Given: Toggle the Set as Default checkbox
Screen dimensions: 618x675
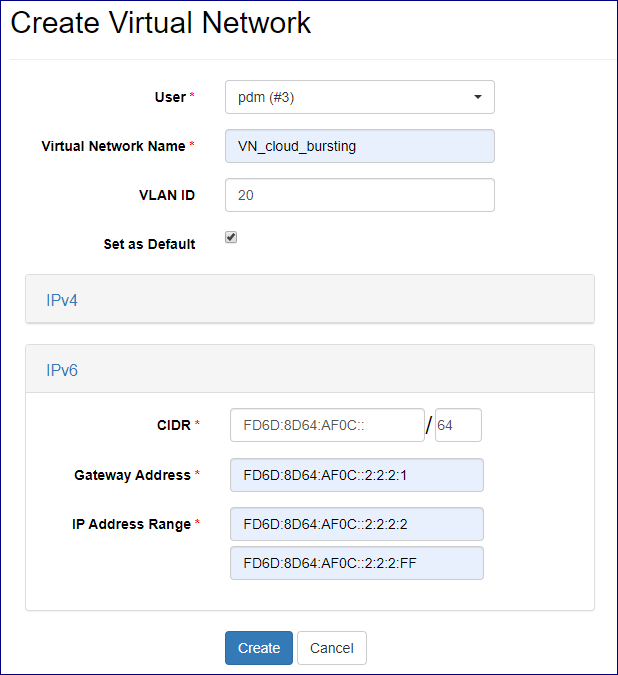Looking at the screenshot, I should (x=231, y=238).
